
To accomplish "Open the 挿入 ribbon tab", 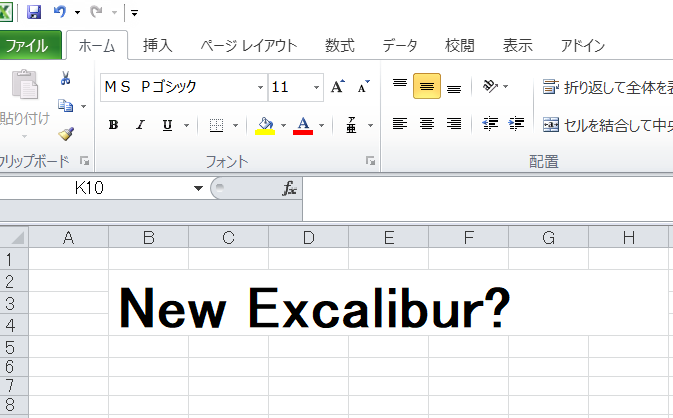I will pyautogui.click(x=158, y=45).
